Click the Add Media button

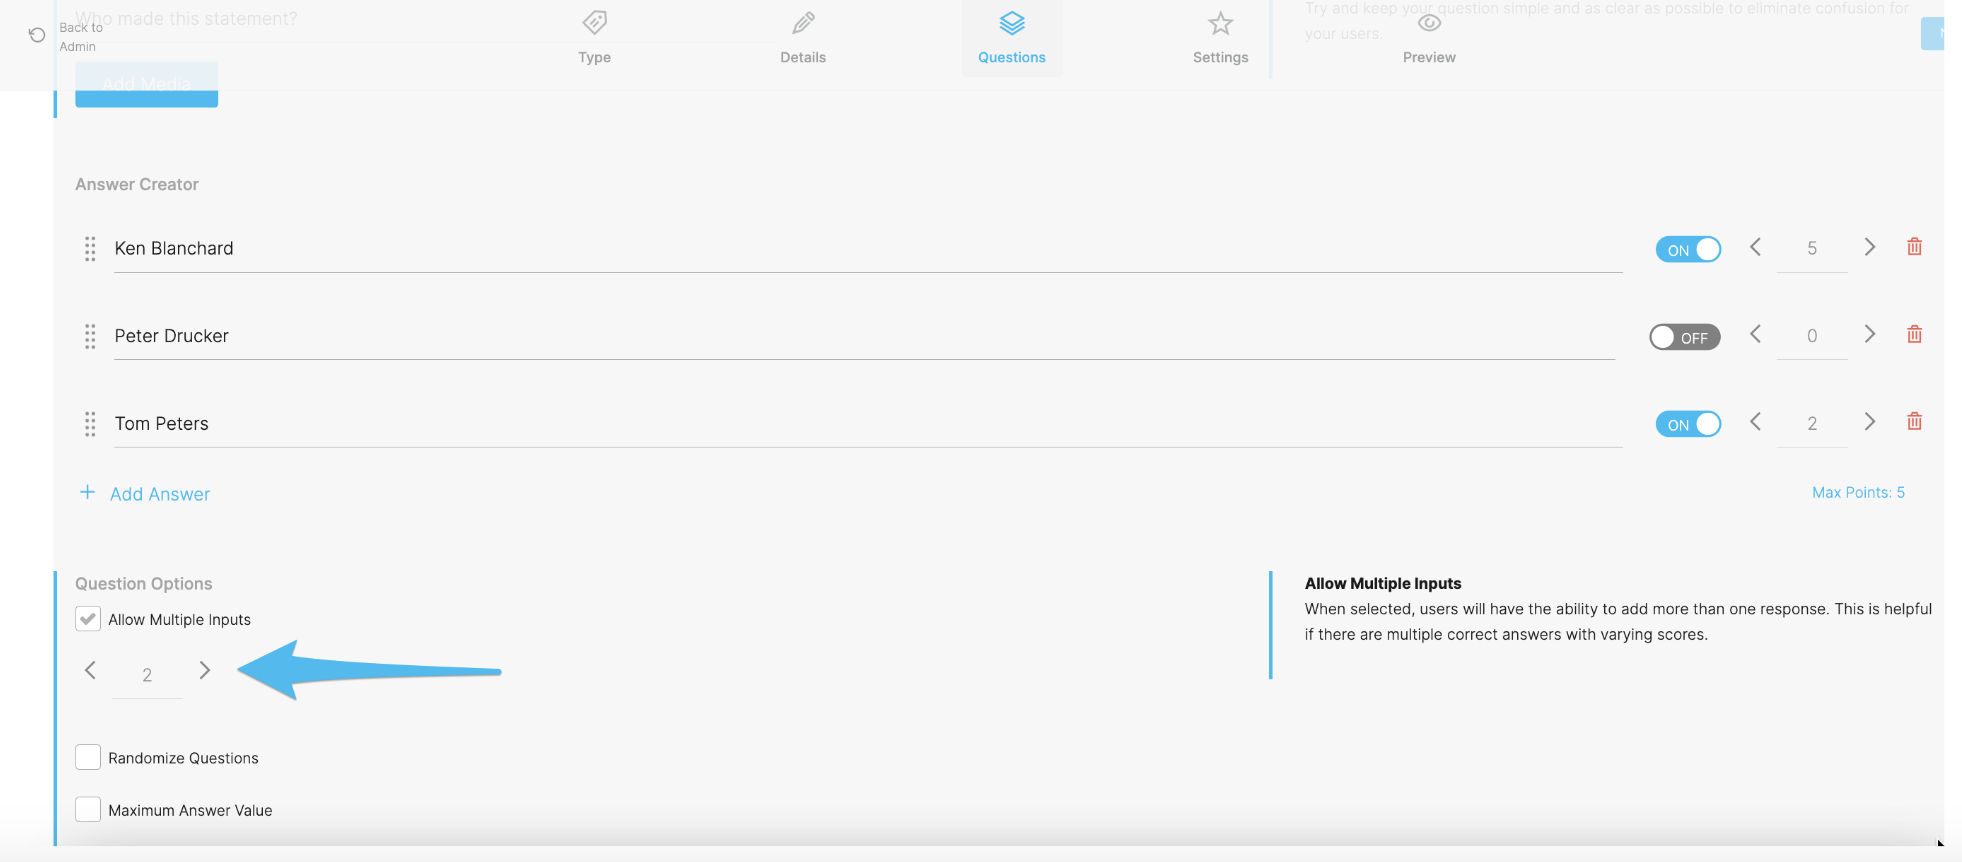(x=147, y=84)
